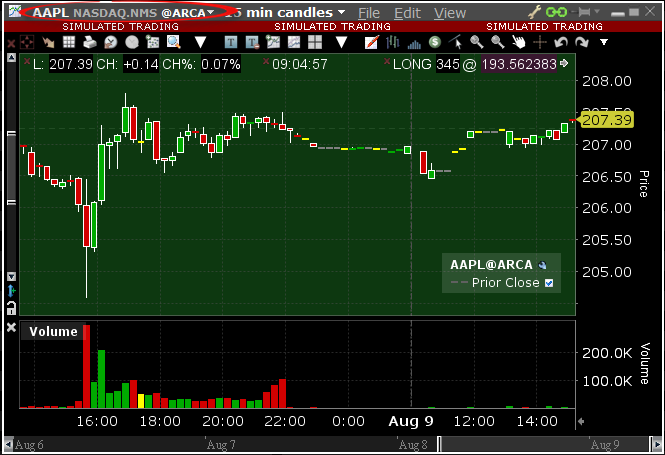The width and height of the screenshot is (665, 455).
Task: Click the yellow 207.39 price tag
Action: [x=606, y=120]
